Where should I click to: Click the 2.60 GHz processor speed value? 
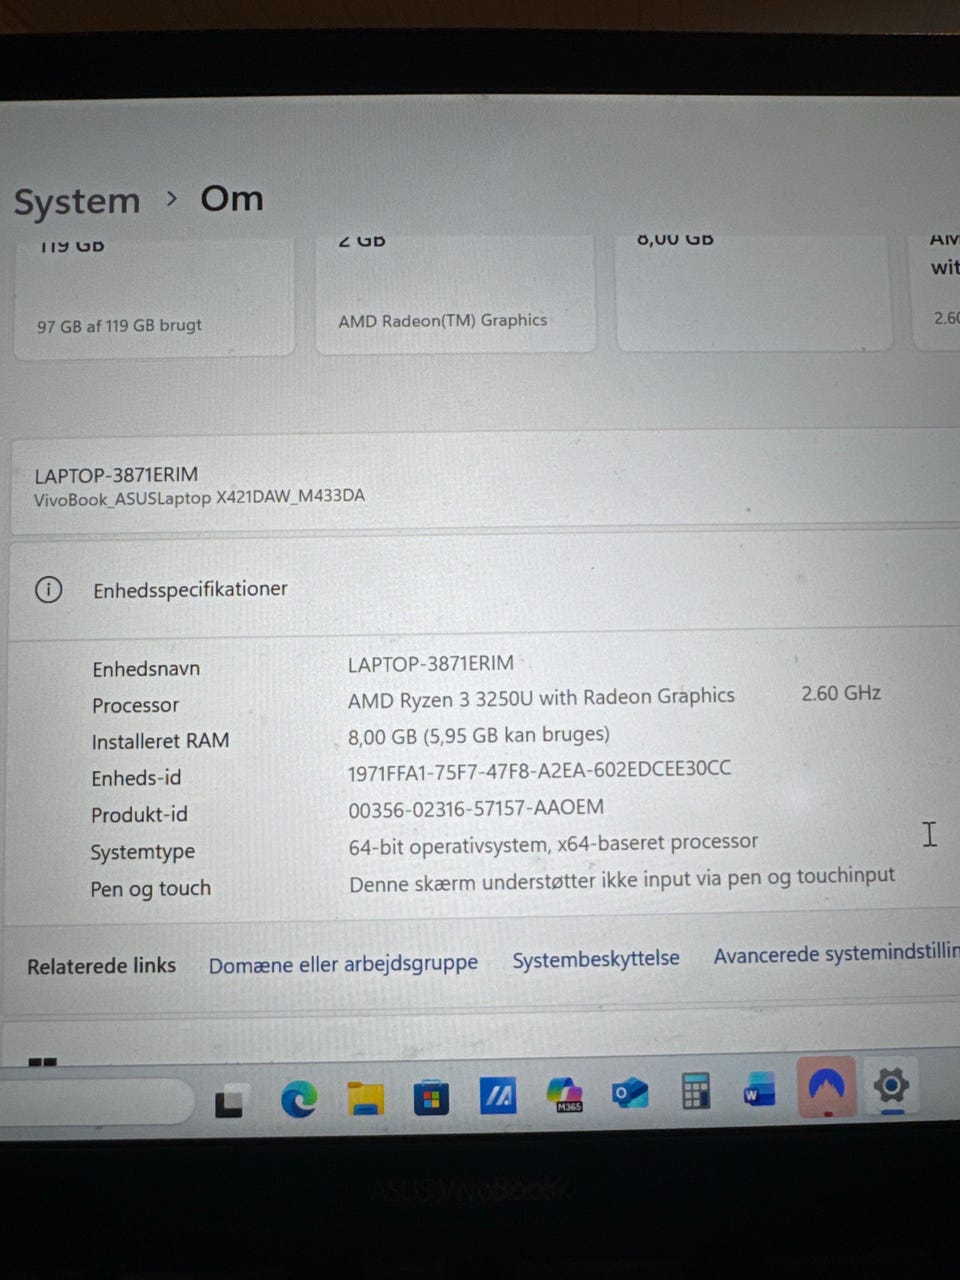pos(841,692)
